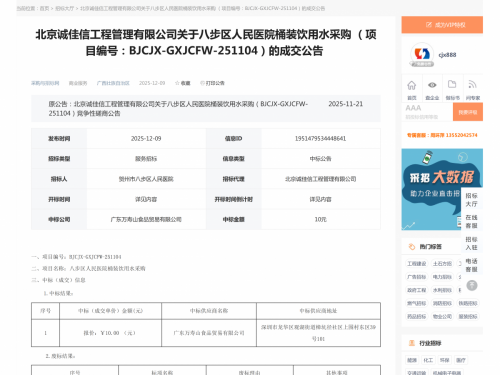The width and height of the screenshot is (500, 375).
Task: Select the 电力招标 hot tag
Action: tap(442, 277)
